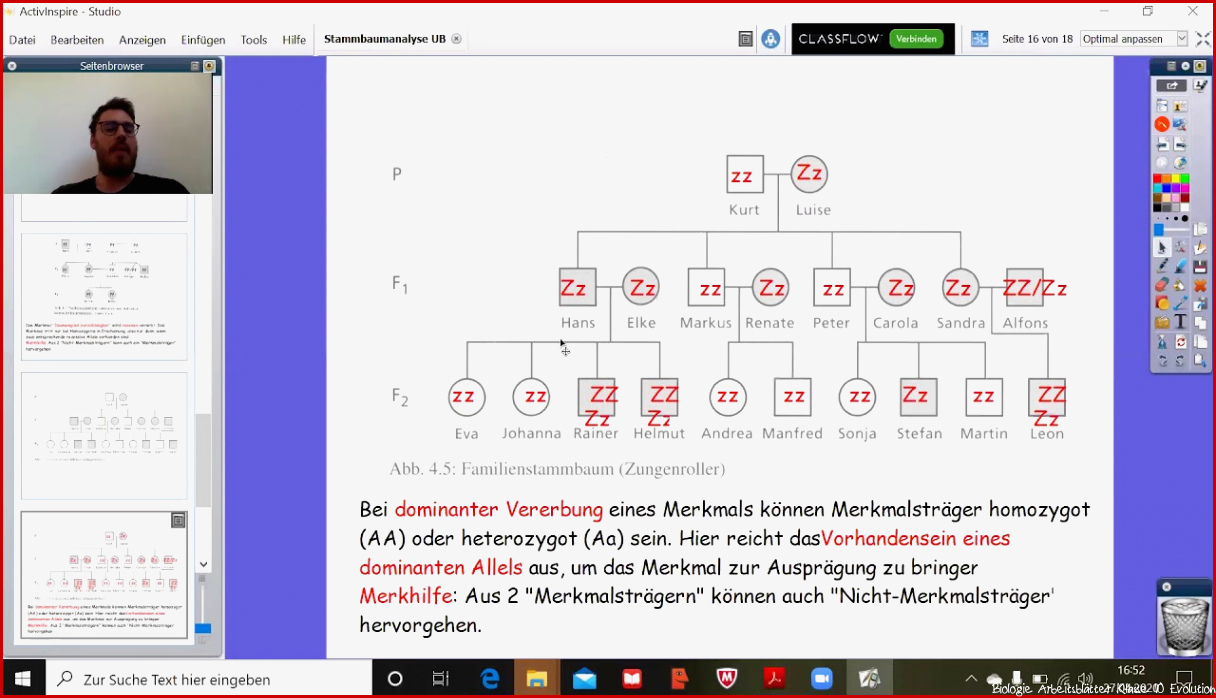This screenshot has width=1216, height=698.
Task: Pick the red color swatch
Action: tap(1158, 178)
